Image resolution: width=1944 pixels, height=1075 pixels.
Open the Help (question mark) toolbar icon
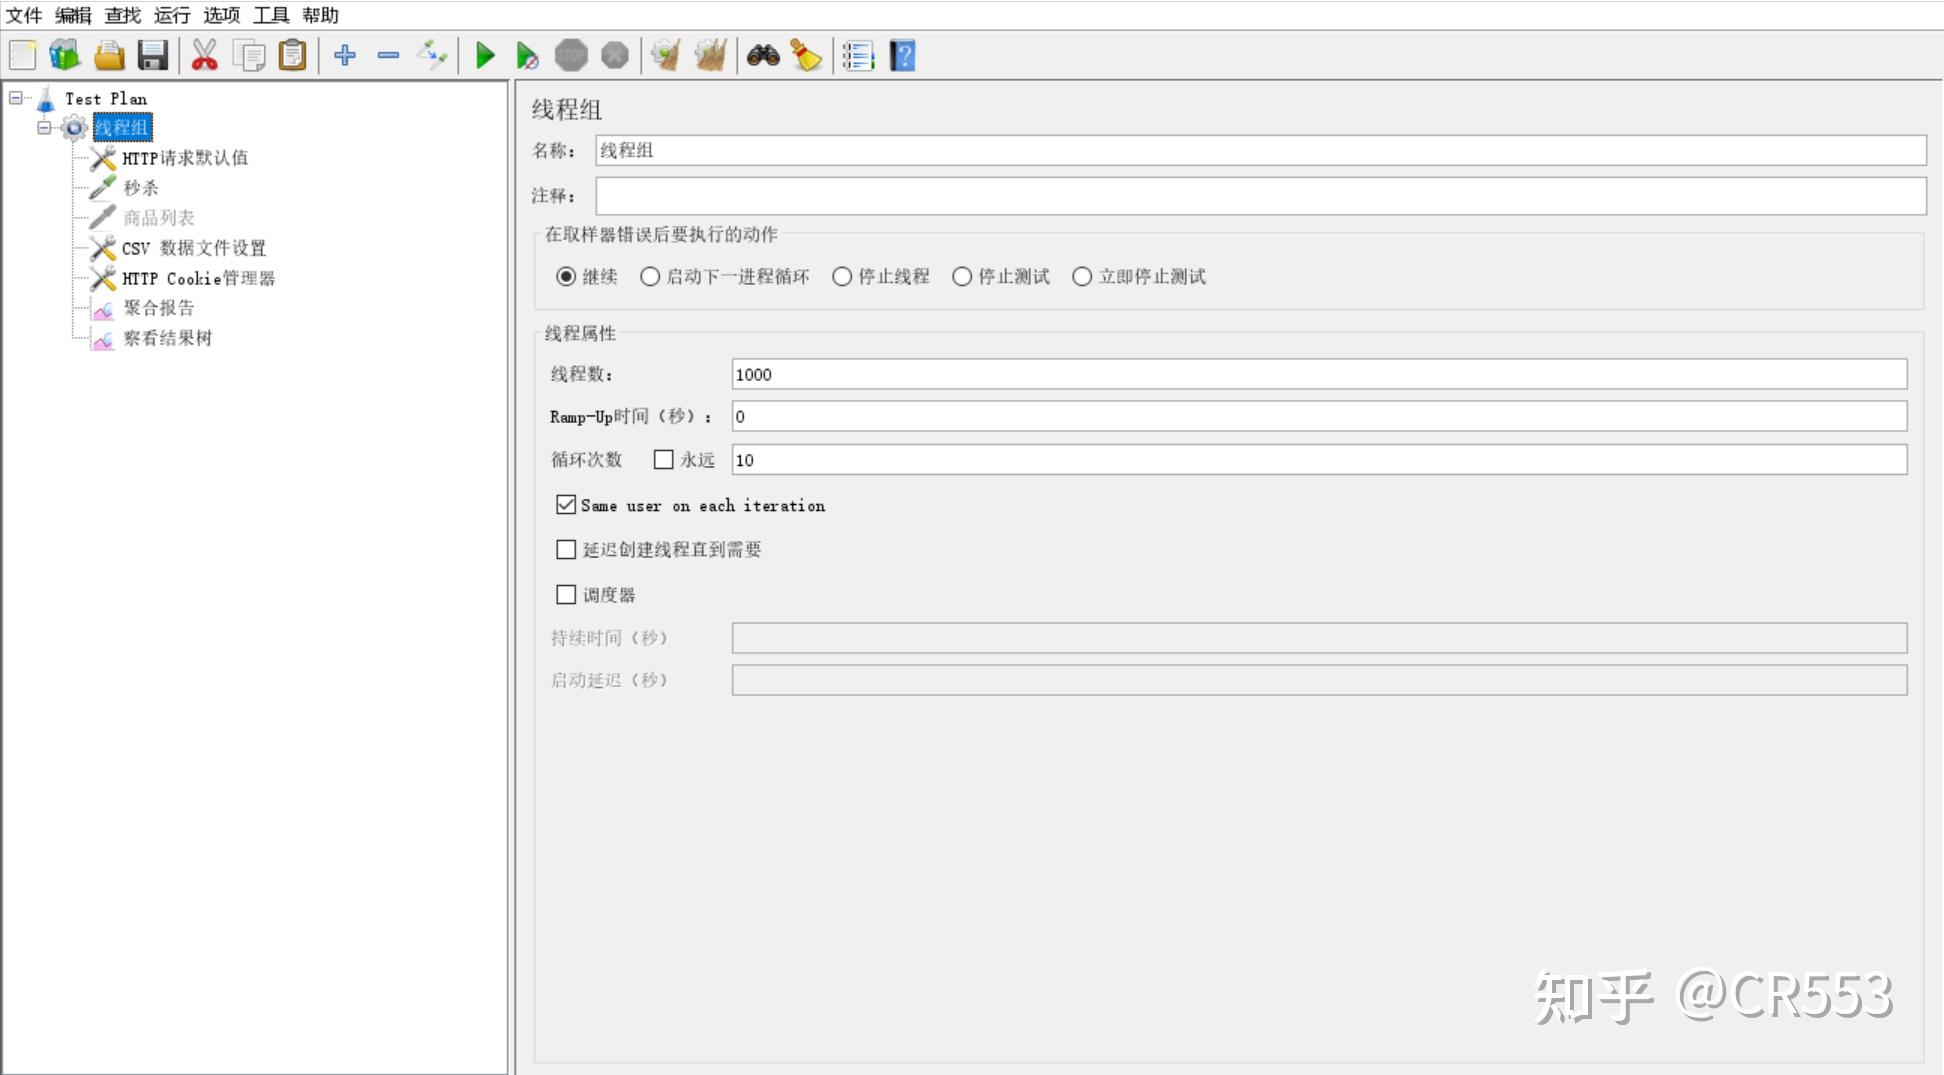tap(903, 55)
